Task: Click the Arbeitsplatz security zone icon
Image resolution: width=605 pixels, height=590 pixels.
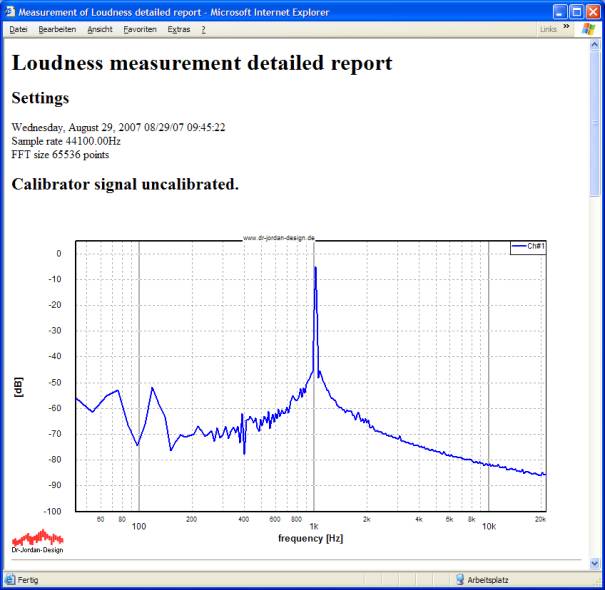Action: (460, 580)
